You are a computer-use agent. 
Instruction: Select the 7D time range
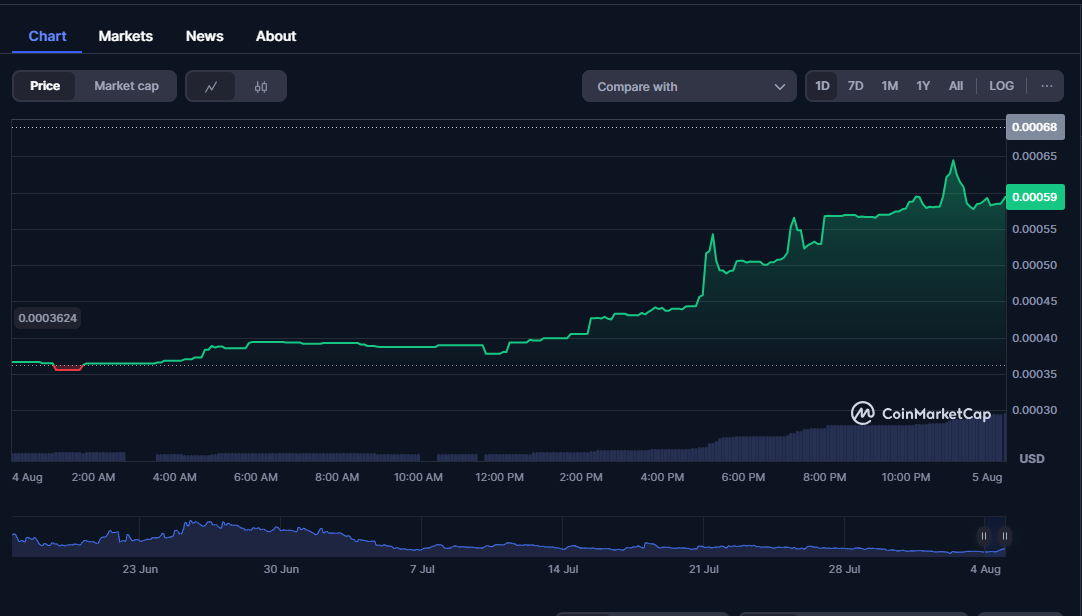click(855, 86)
